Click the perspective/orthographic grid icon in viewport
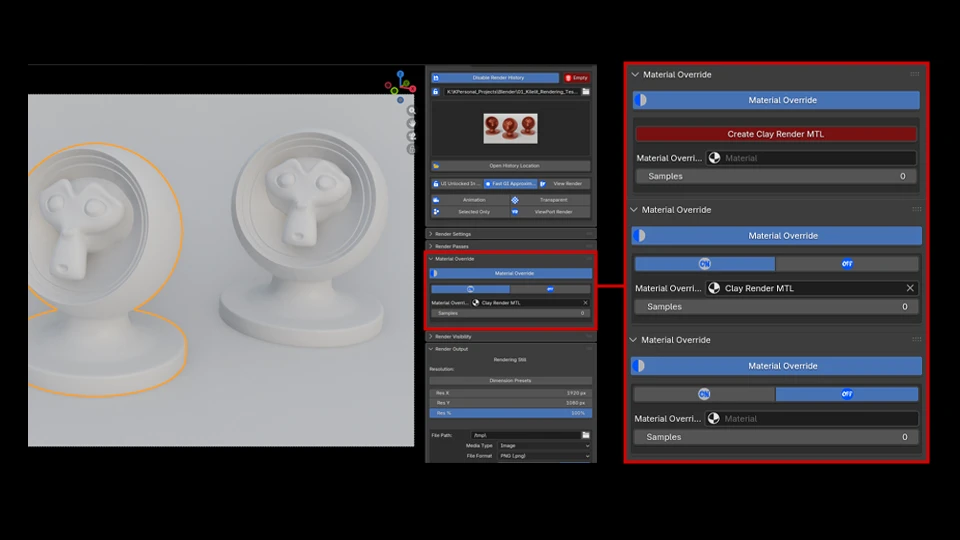The width and height of the screenshot is (960, 540). 411,149
